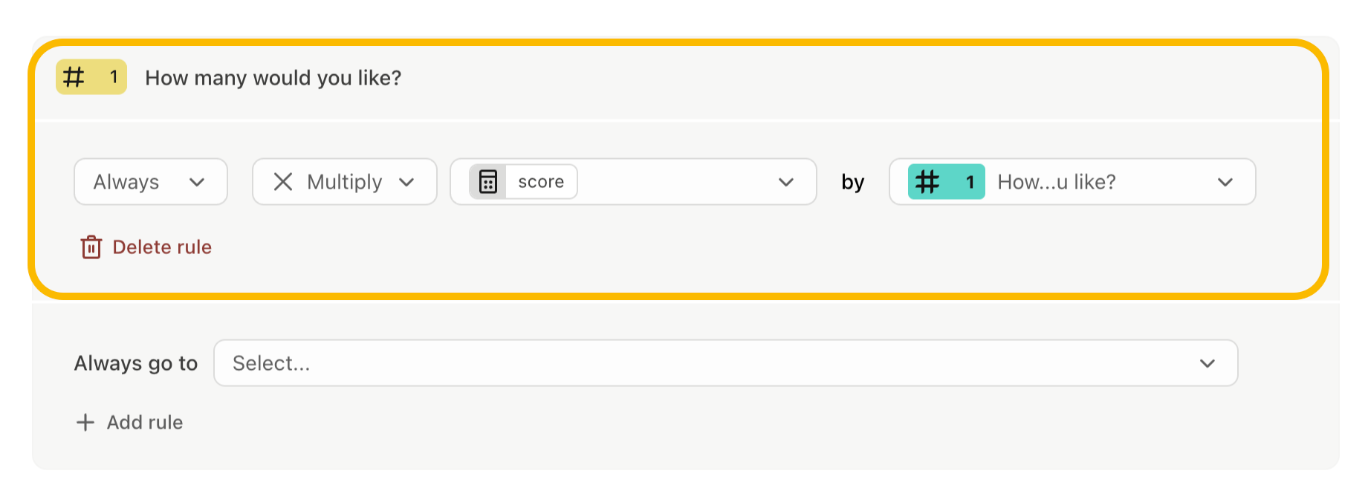Viewport: 1354px width, 492px height.
Task: Delete the rule with Delete rule link
Action: [x=146, y=247]
